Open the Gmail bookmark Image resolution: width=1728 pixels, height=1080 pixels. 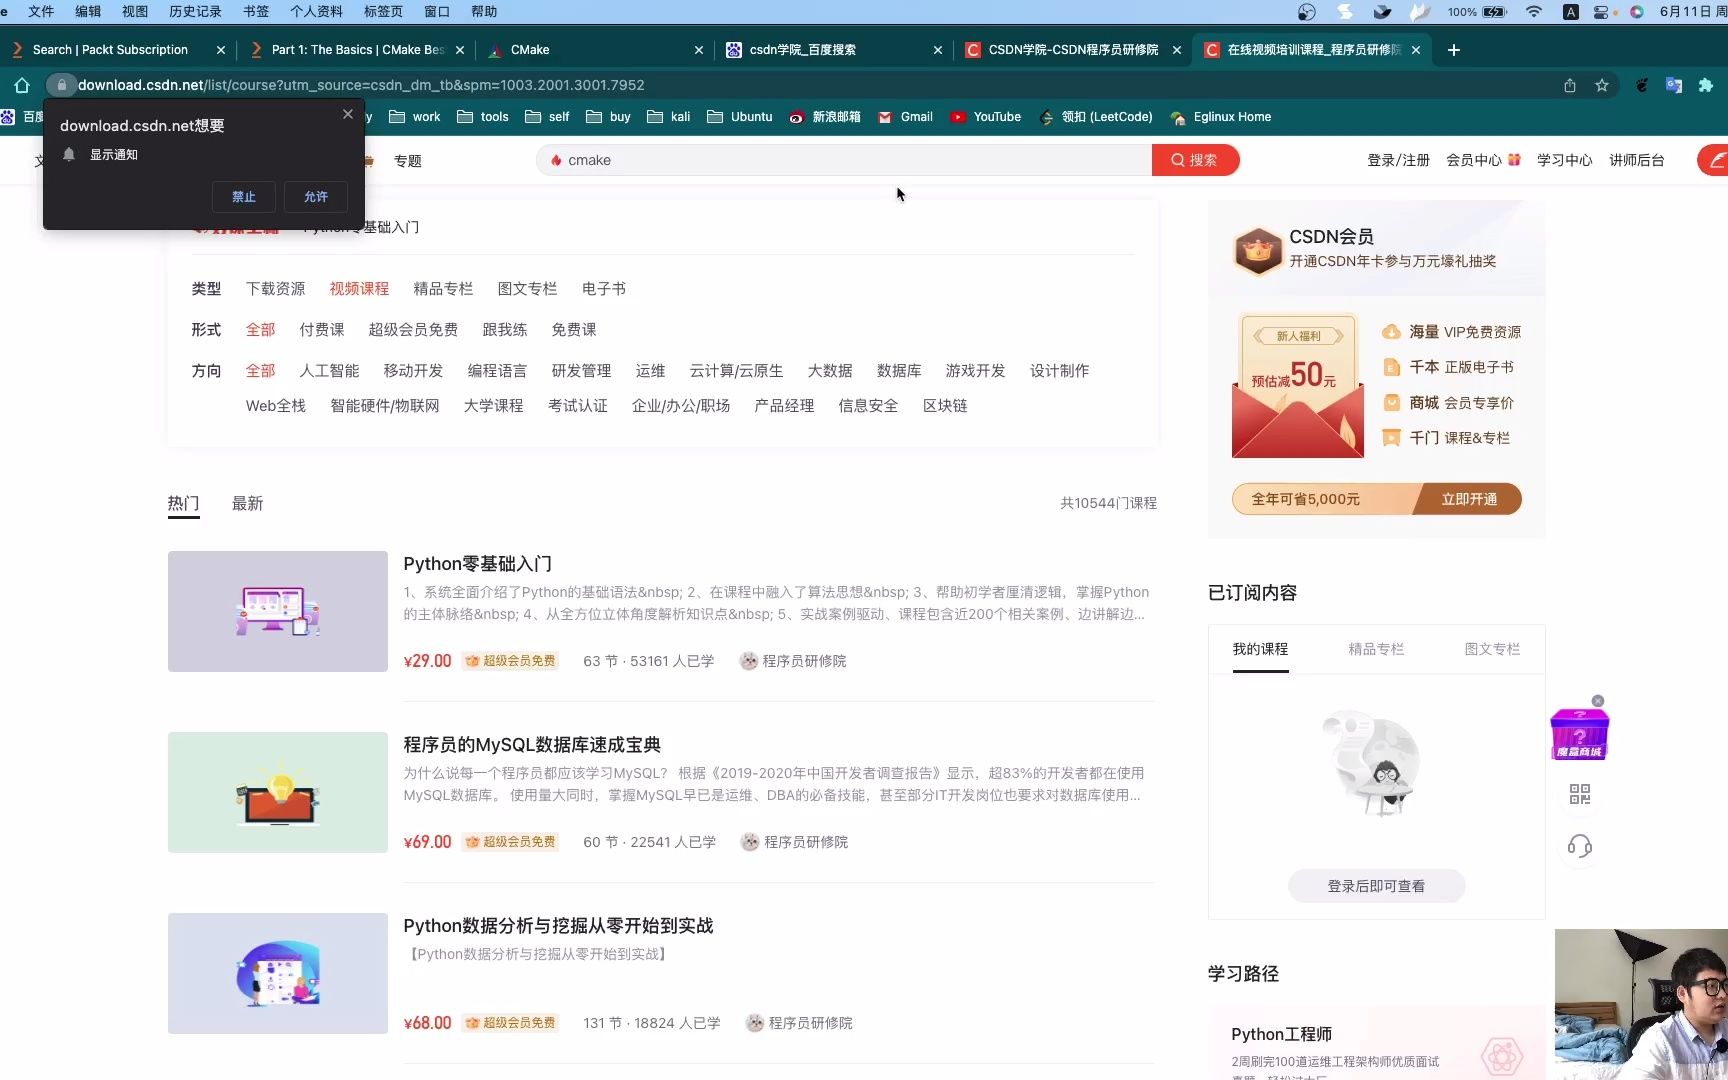click(905, 117)
